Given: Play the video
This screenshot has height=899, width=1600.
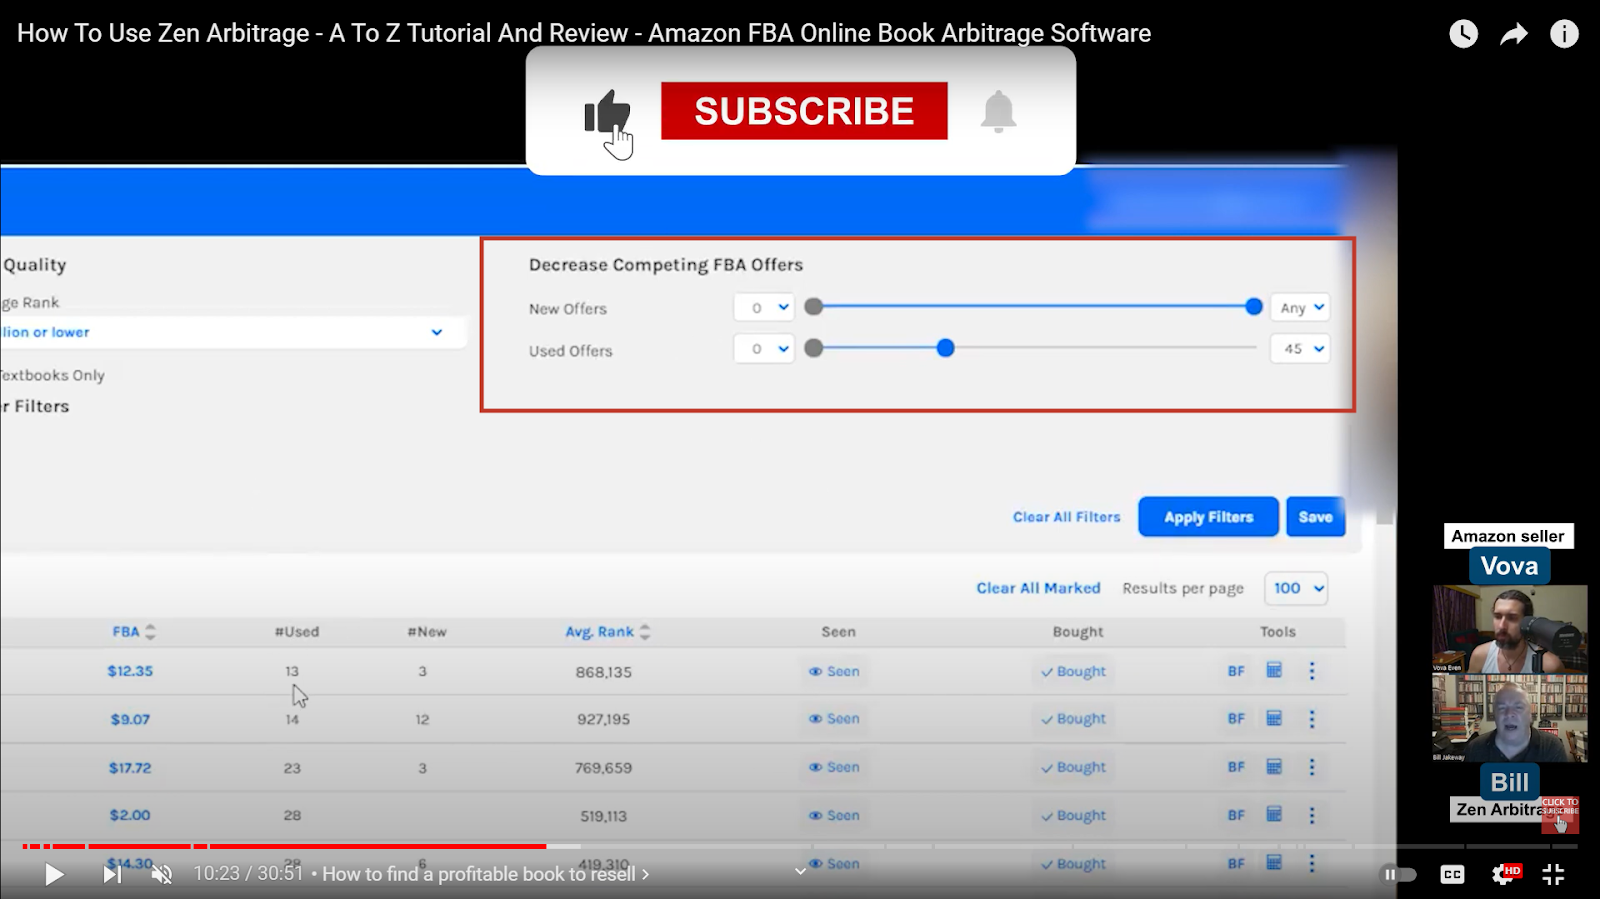Looking at the screenshot, I should point(54,875).
